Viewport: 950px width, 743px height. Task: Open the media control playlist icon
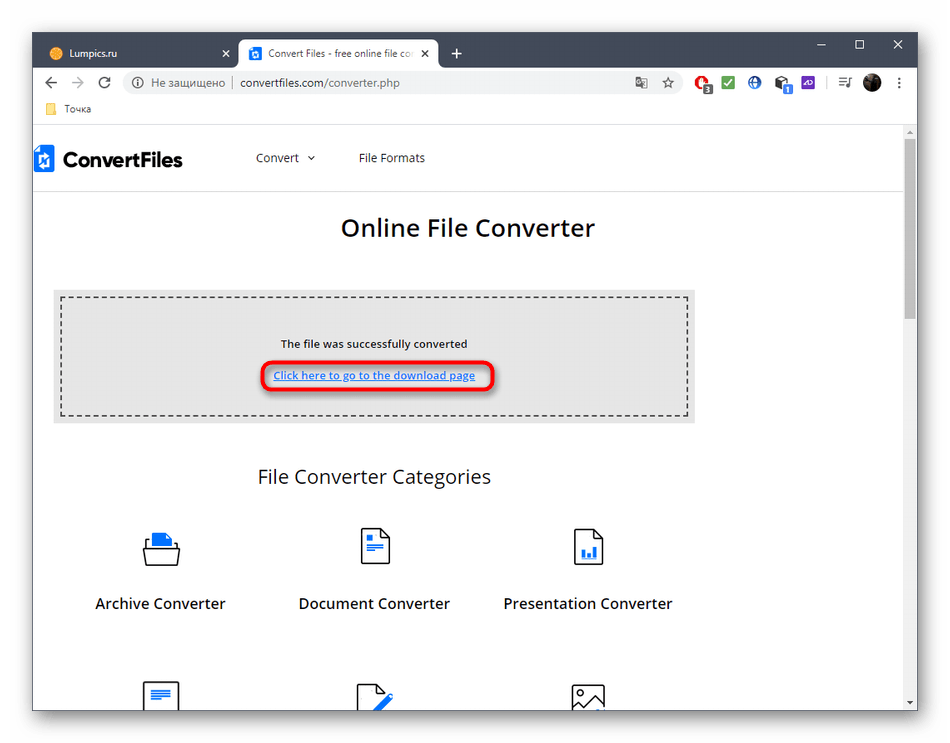845,83
